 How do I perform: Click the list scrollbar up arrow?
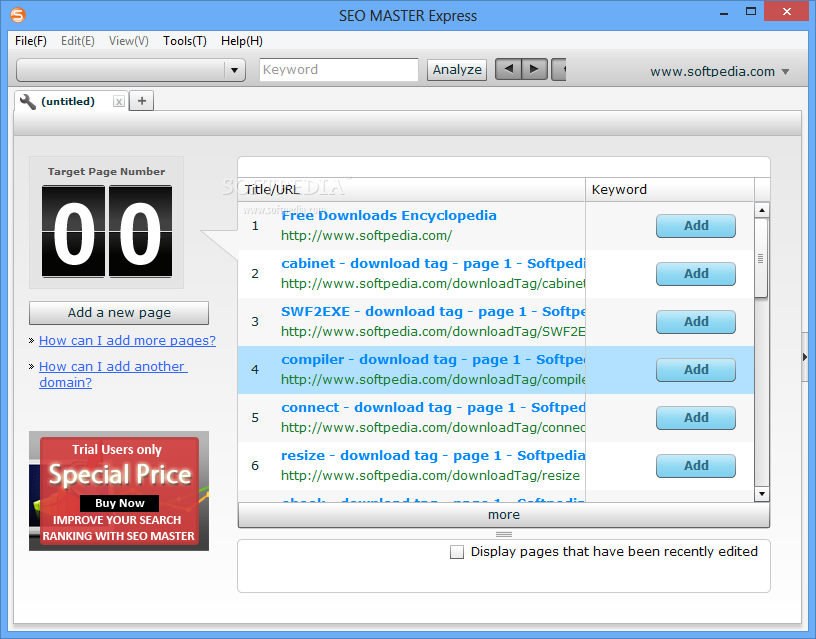[x=761, y=210]
